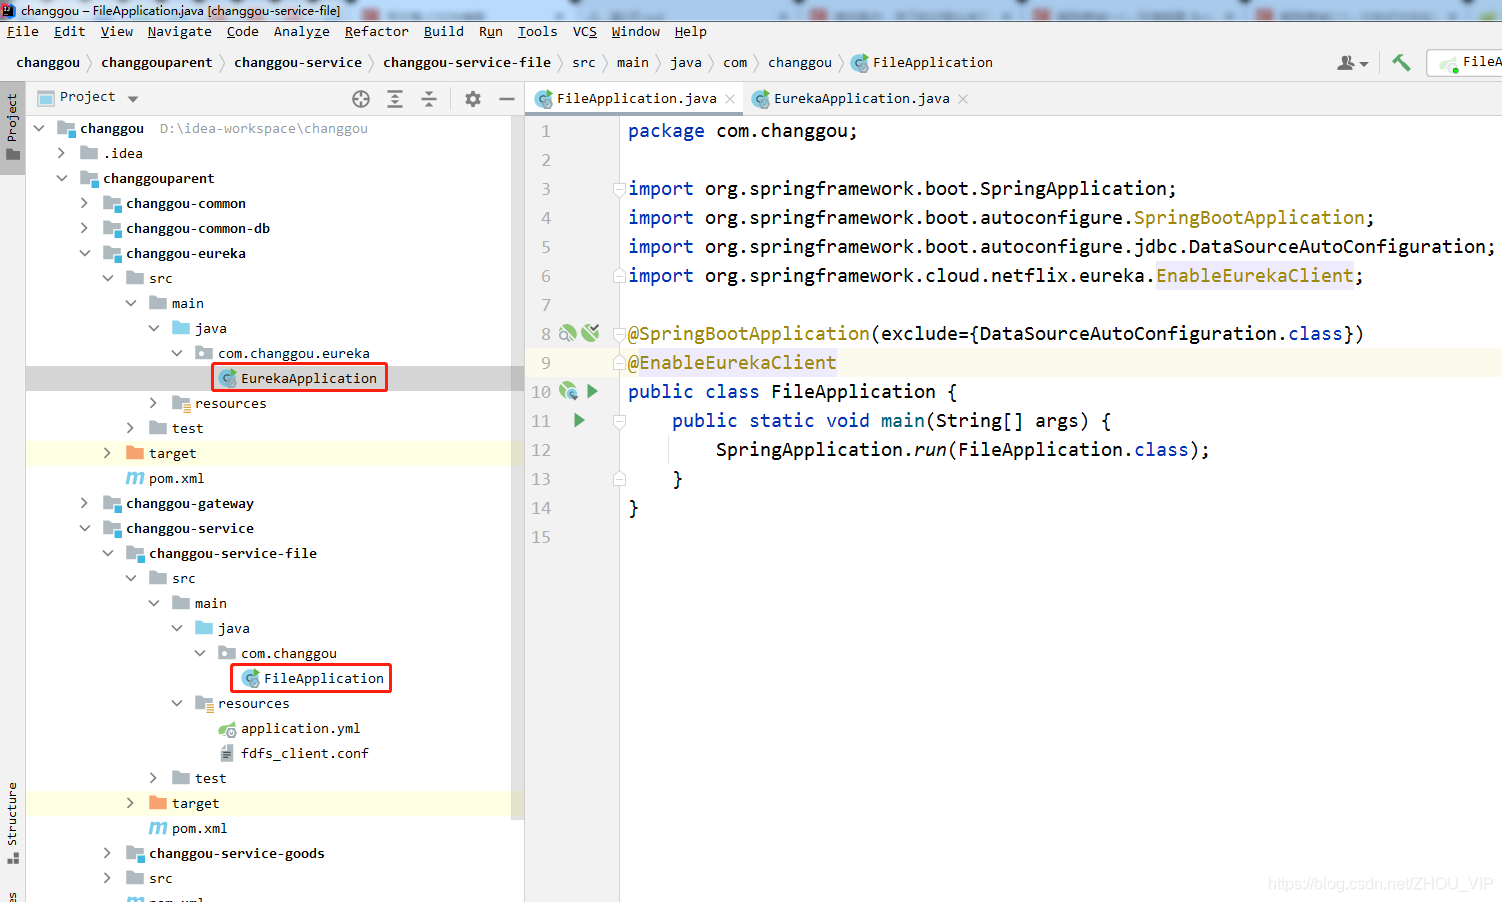The width and height of the screenshot is (1502, 902).
Task: Click @EnableEurekaClient annotation on line 9
Action: tap(732, 362)
